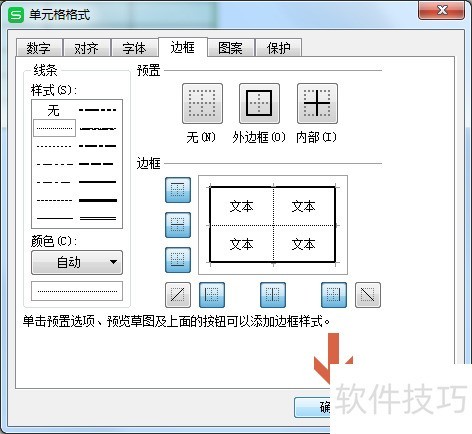Select the thickest solid line style
The height and width of the screenshot is (434, 472).
(x=98, y=200)
